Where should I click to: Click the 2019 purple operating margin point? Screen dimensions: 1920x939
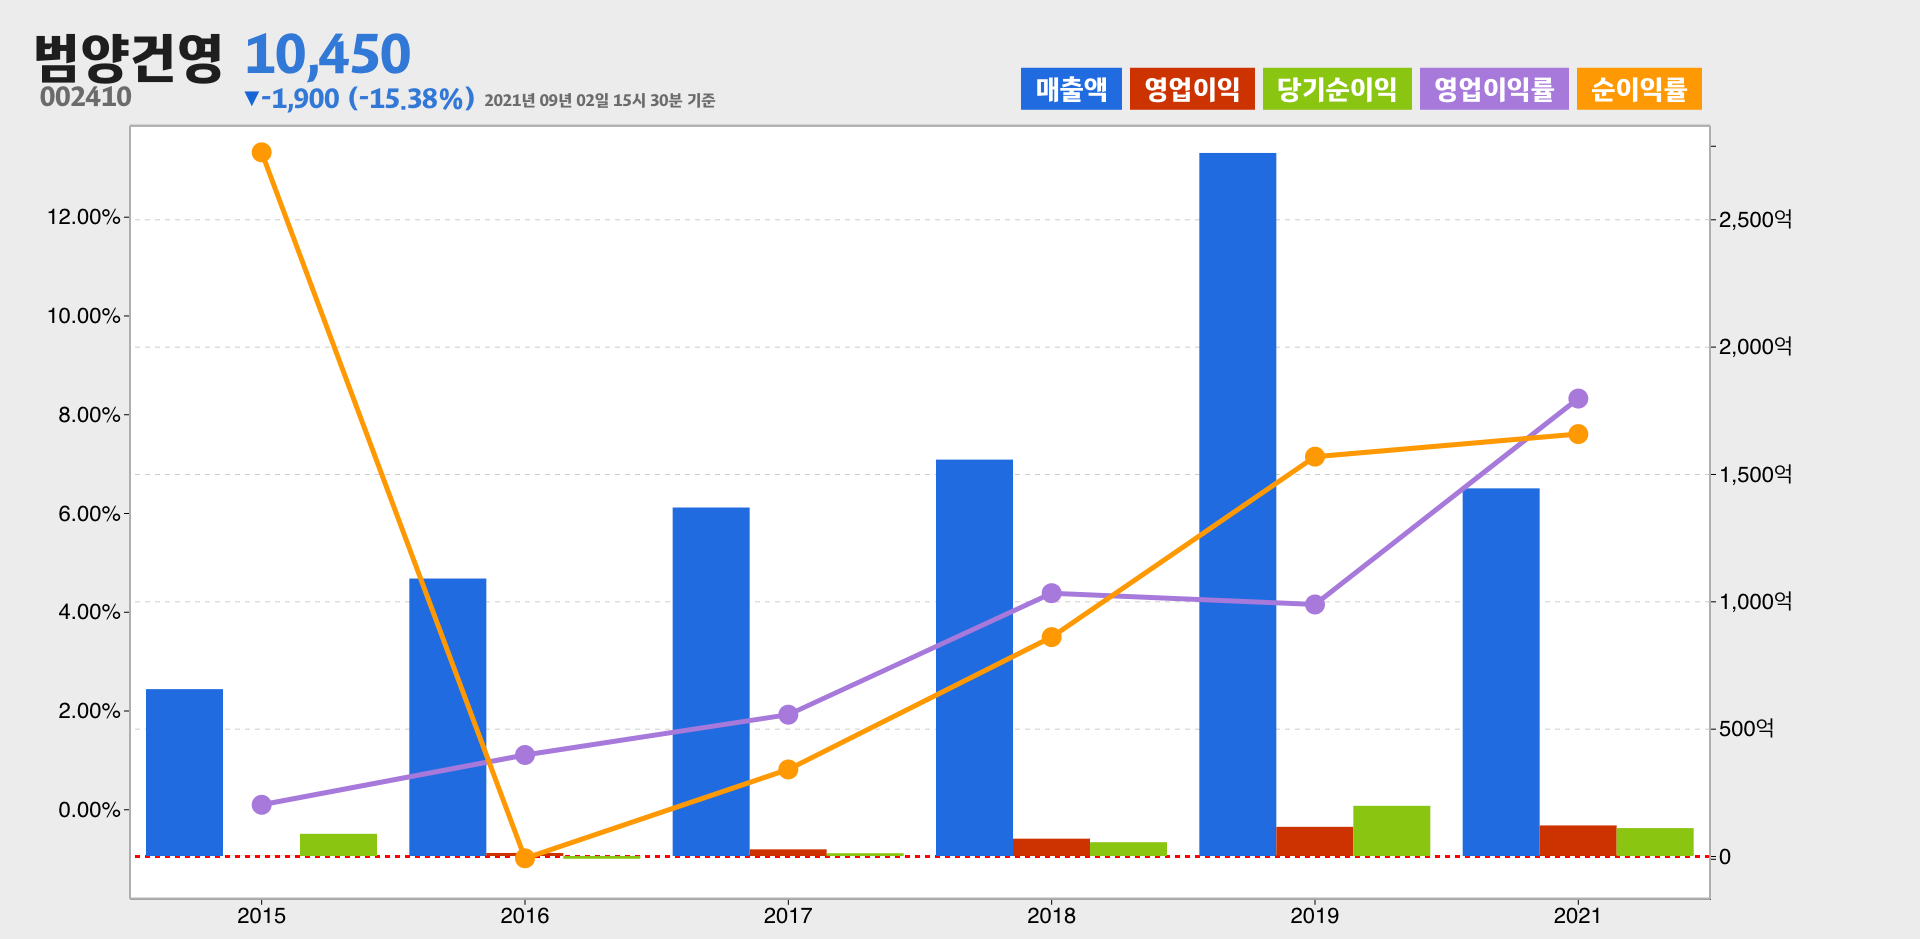(1315, 605)
